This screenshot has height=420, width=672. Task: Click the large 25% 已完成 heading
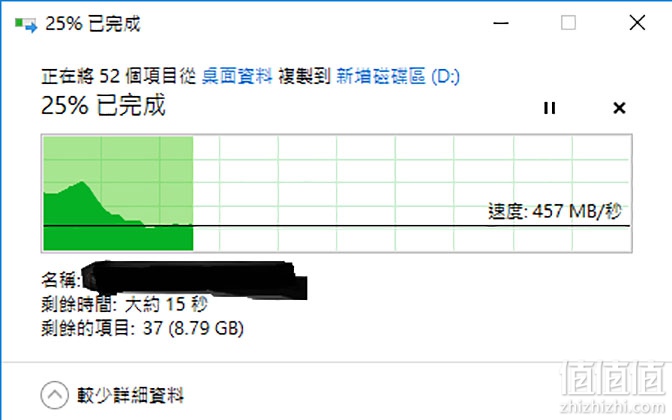pos(103,105)
